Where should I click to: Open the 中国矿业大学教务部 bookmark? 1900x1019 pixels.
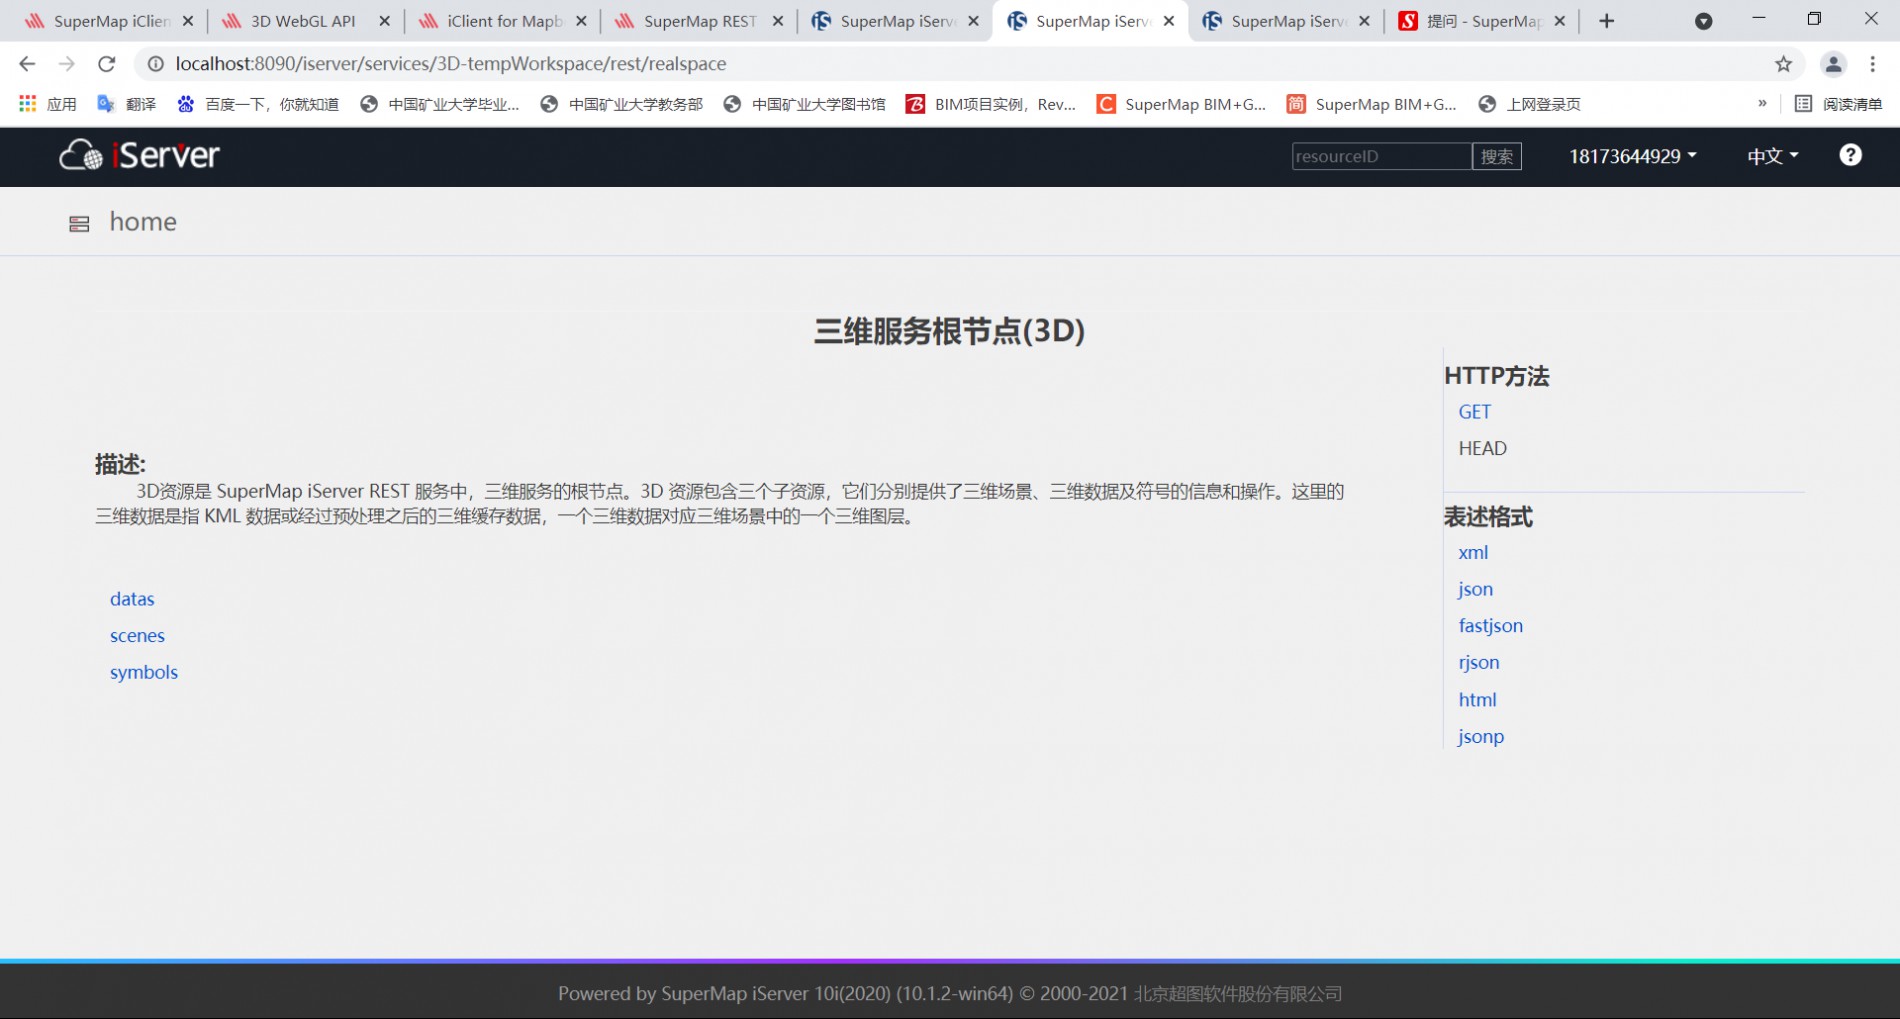621,104
